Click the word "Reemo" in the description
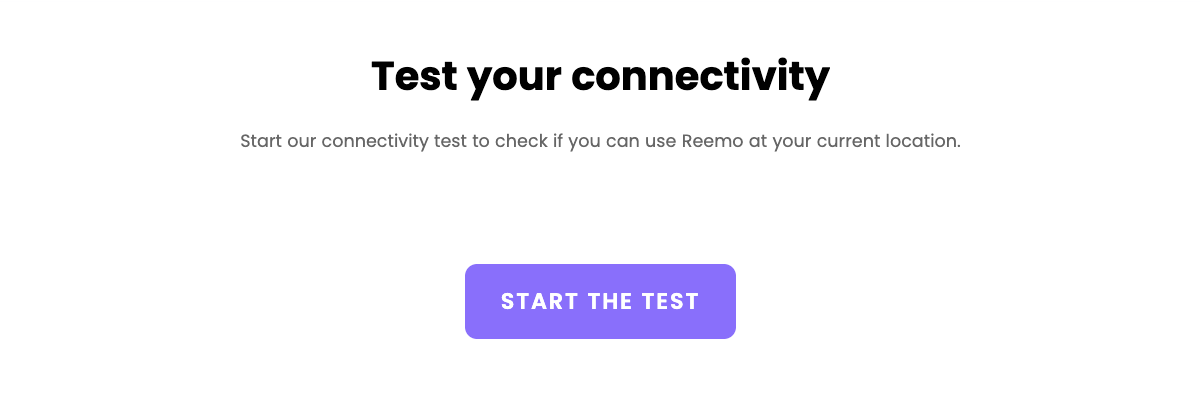 [x=712, y=141]
